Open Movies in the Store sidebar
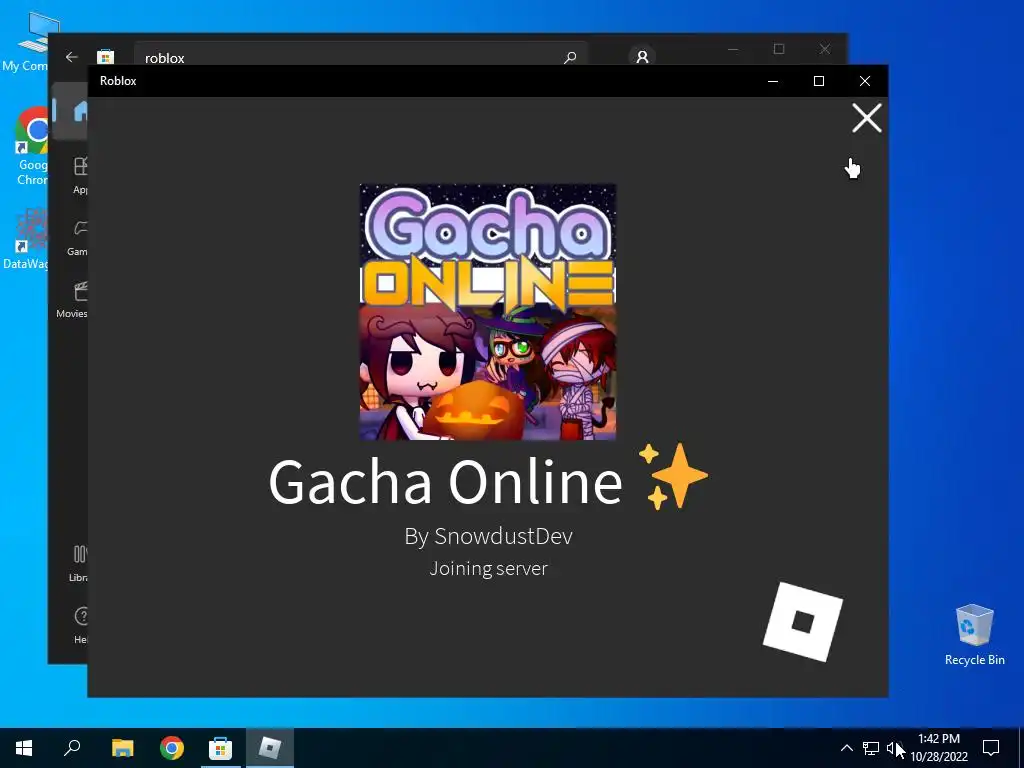1024x768 pixels. [72, 300]
